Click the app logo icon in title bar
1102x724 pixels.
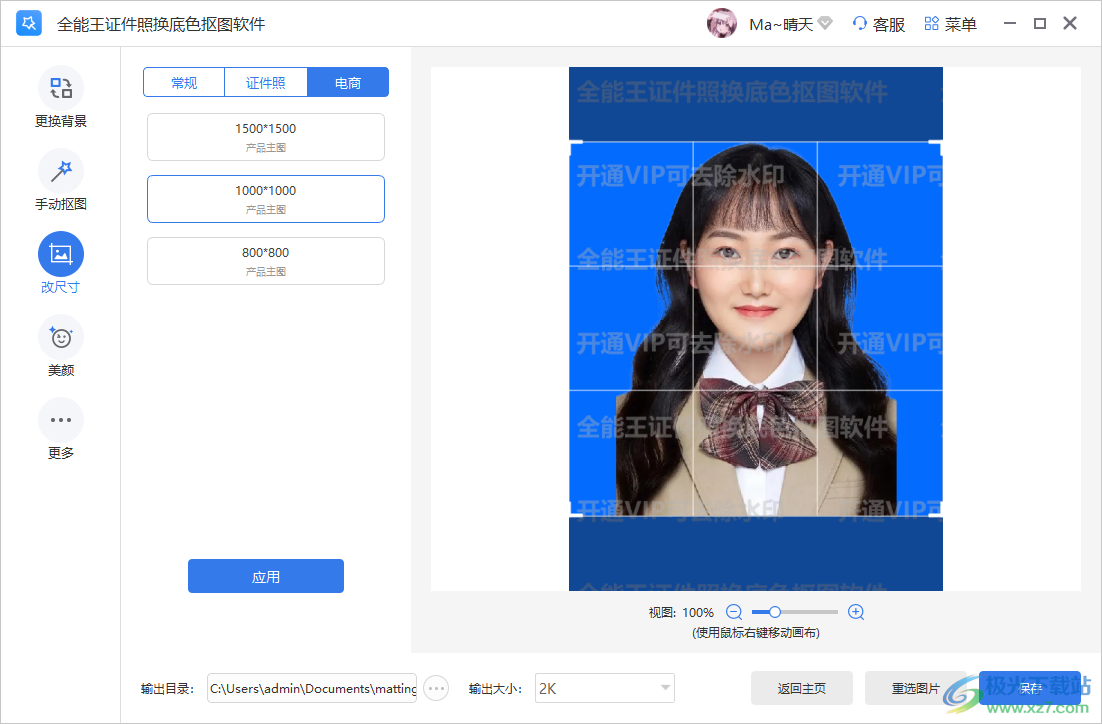[x=29, y=23]
